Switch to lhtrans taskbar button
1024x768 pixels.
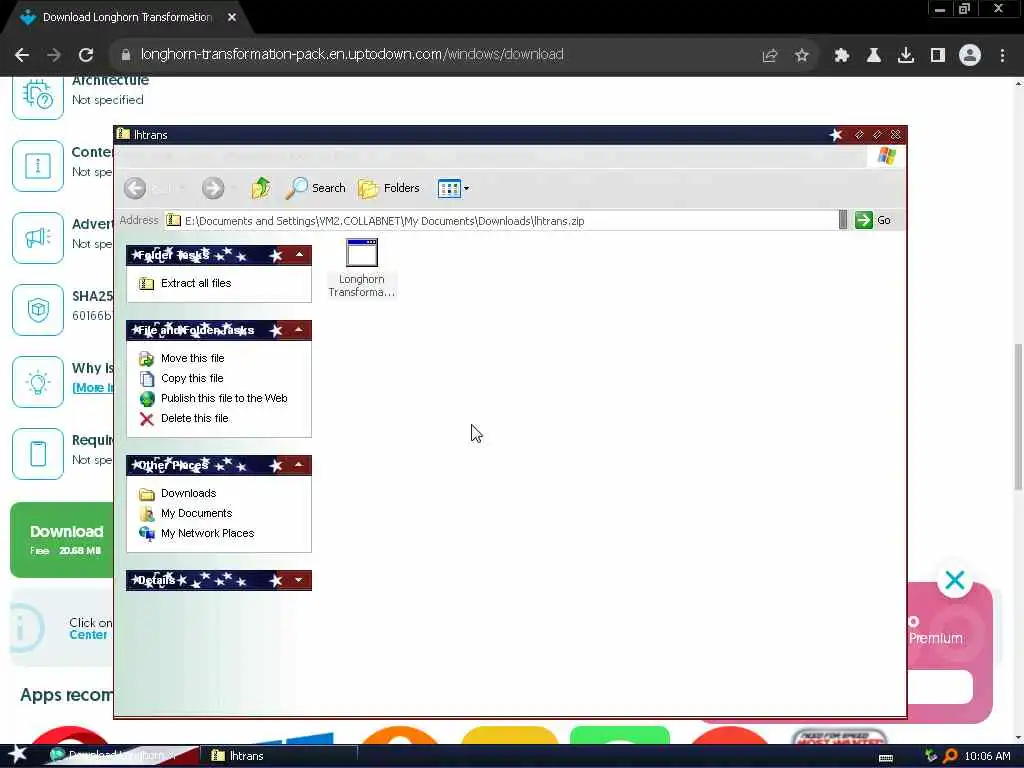click(281, 756)
